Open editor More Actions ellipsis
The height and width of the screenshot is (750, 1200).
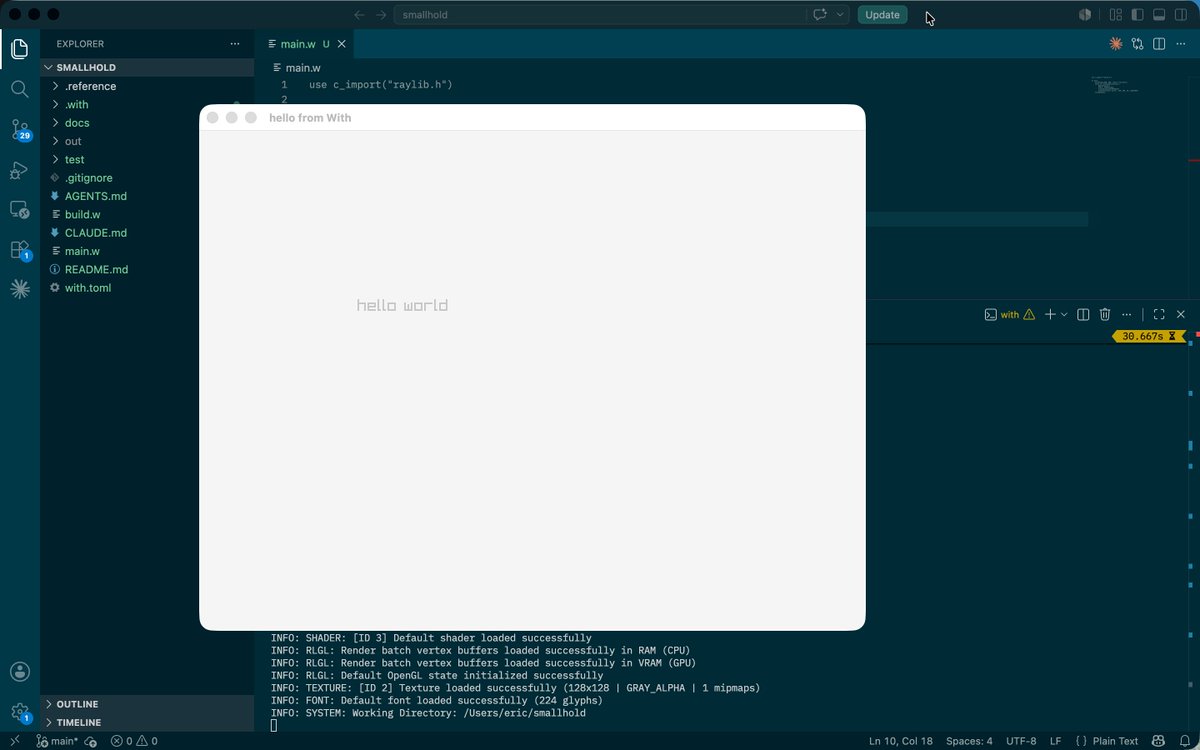tap(1181, 44)
